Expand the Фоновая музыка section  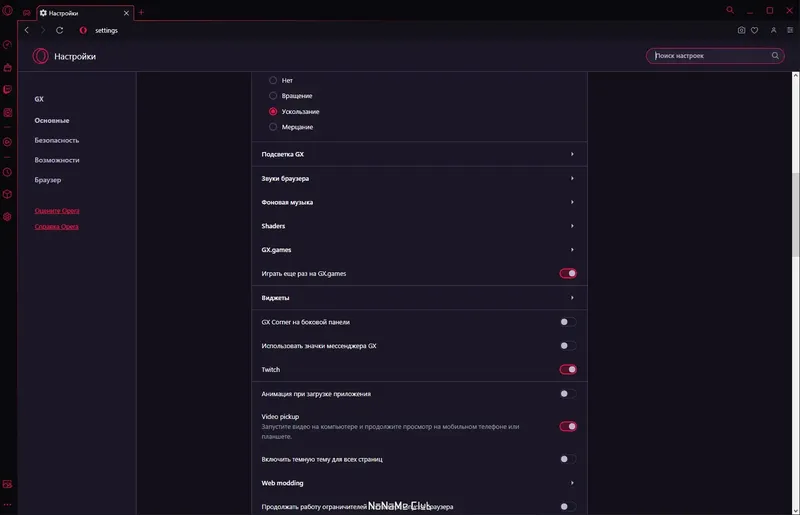419,202
